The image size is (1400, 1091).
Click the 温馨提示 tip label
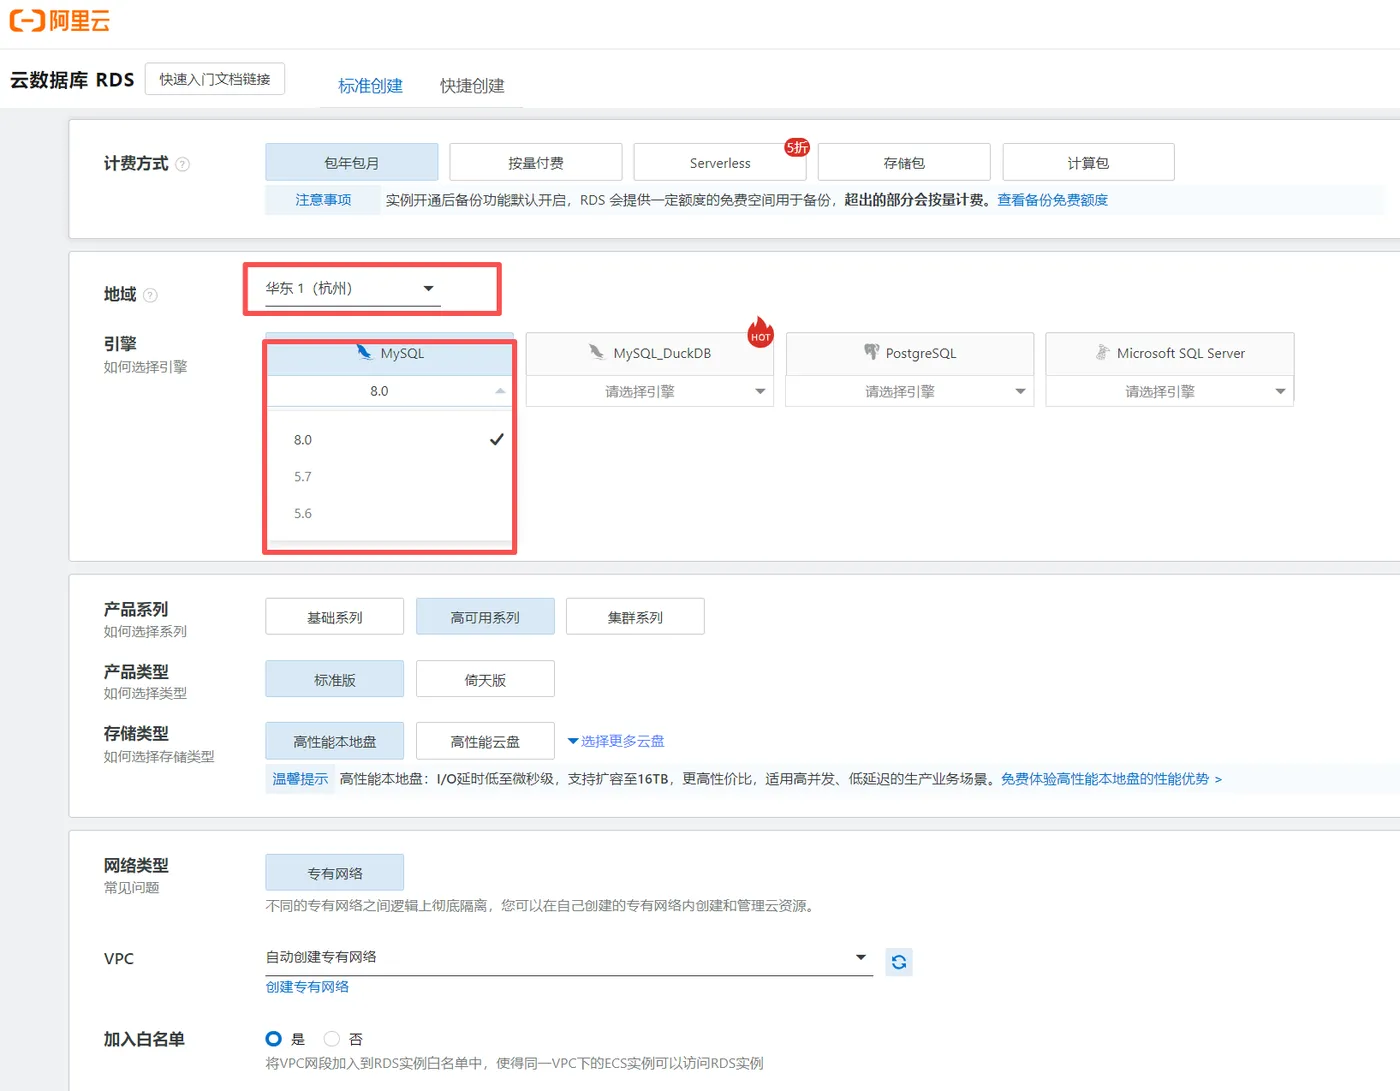click(300, 779)
